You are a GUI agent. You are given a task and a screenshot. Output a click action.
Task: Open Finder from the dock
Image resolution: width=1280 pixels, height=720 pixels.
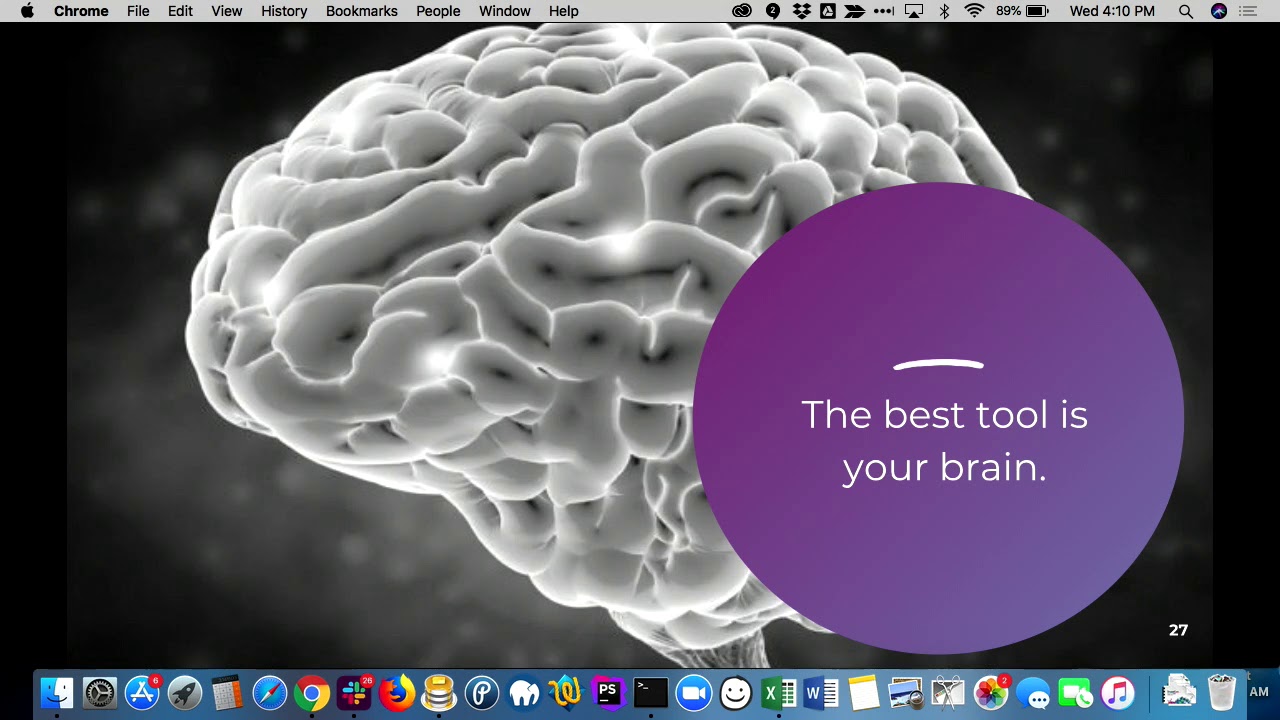tap(57, 692)
